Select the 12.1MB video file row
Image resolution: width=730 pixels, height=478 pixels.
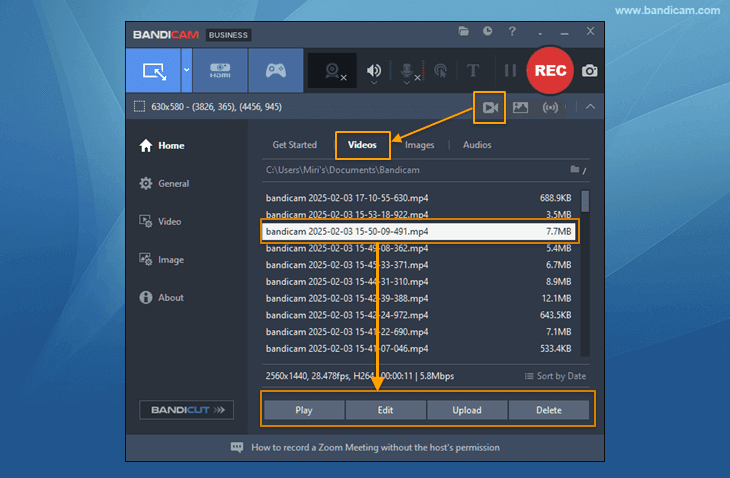[x=418, y=298]
